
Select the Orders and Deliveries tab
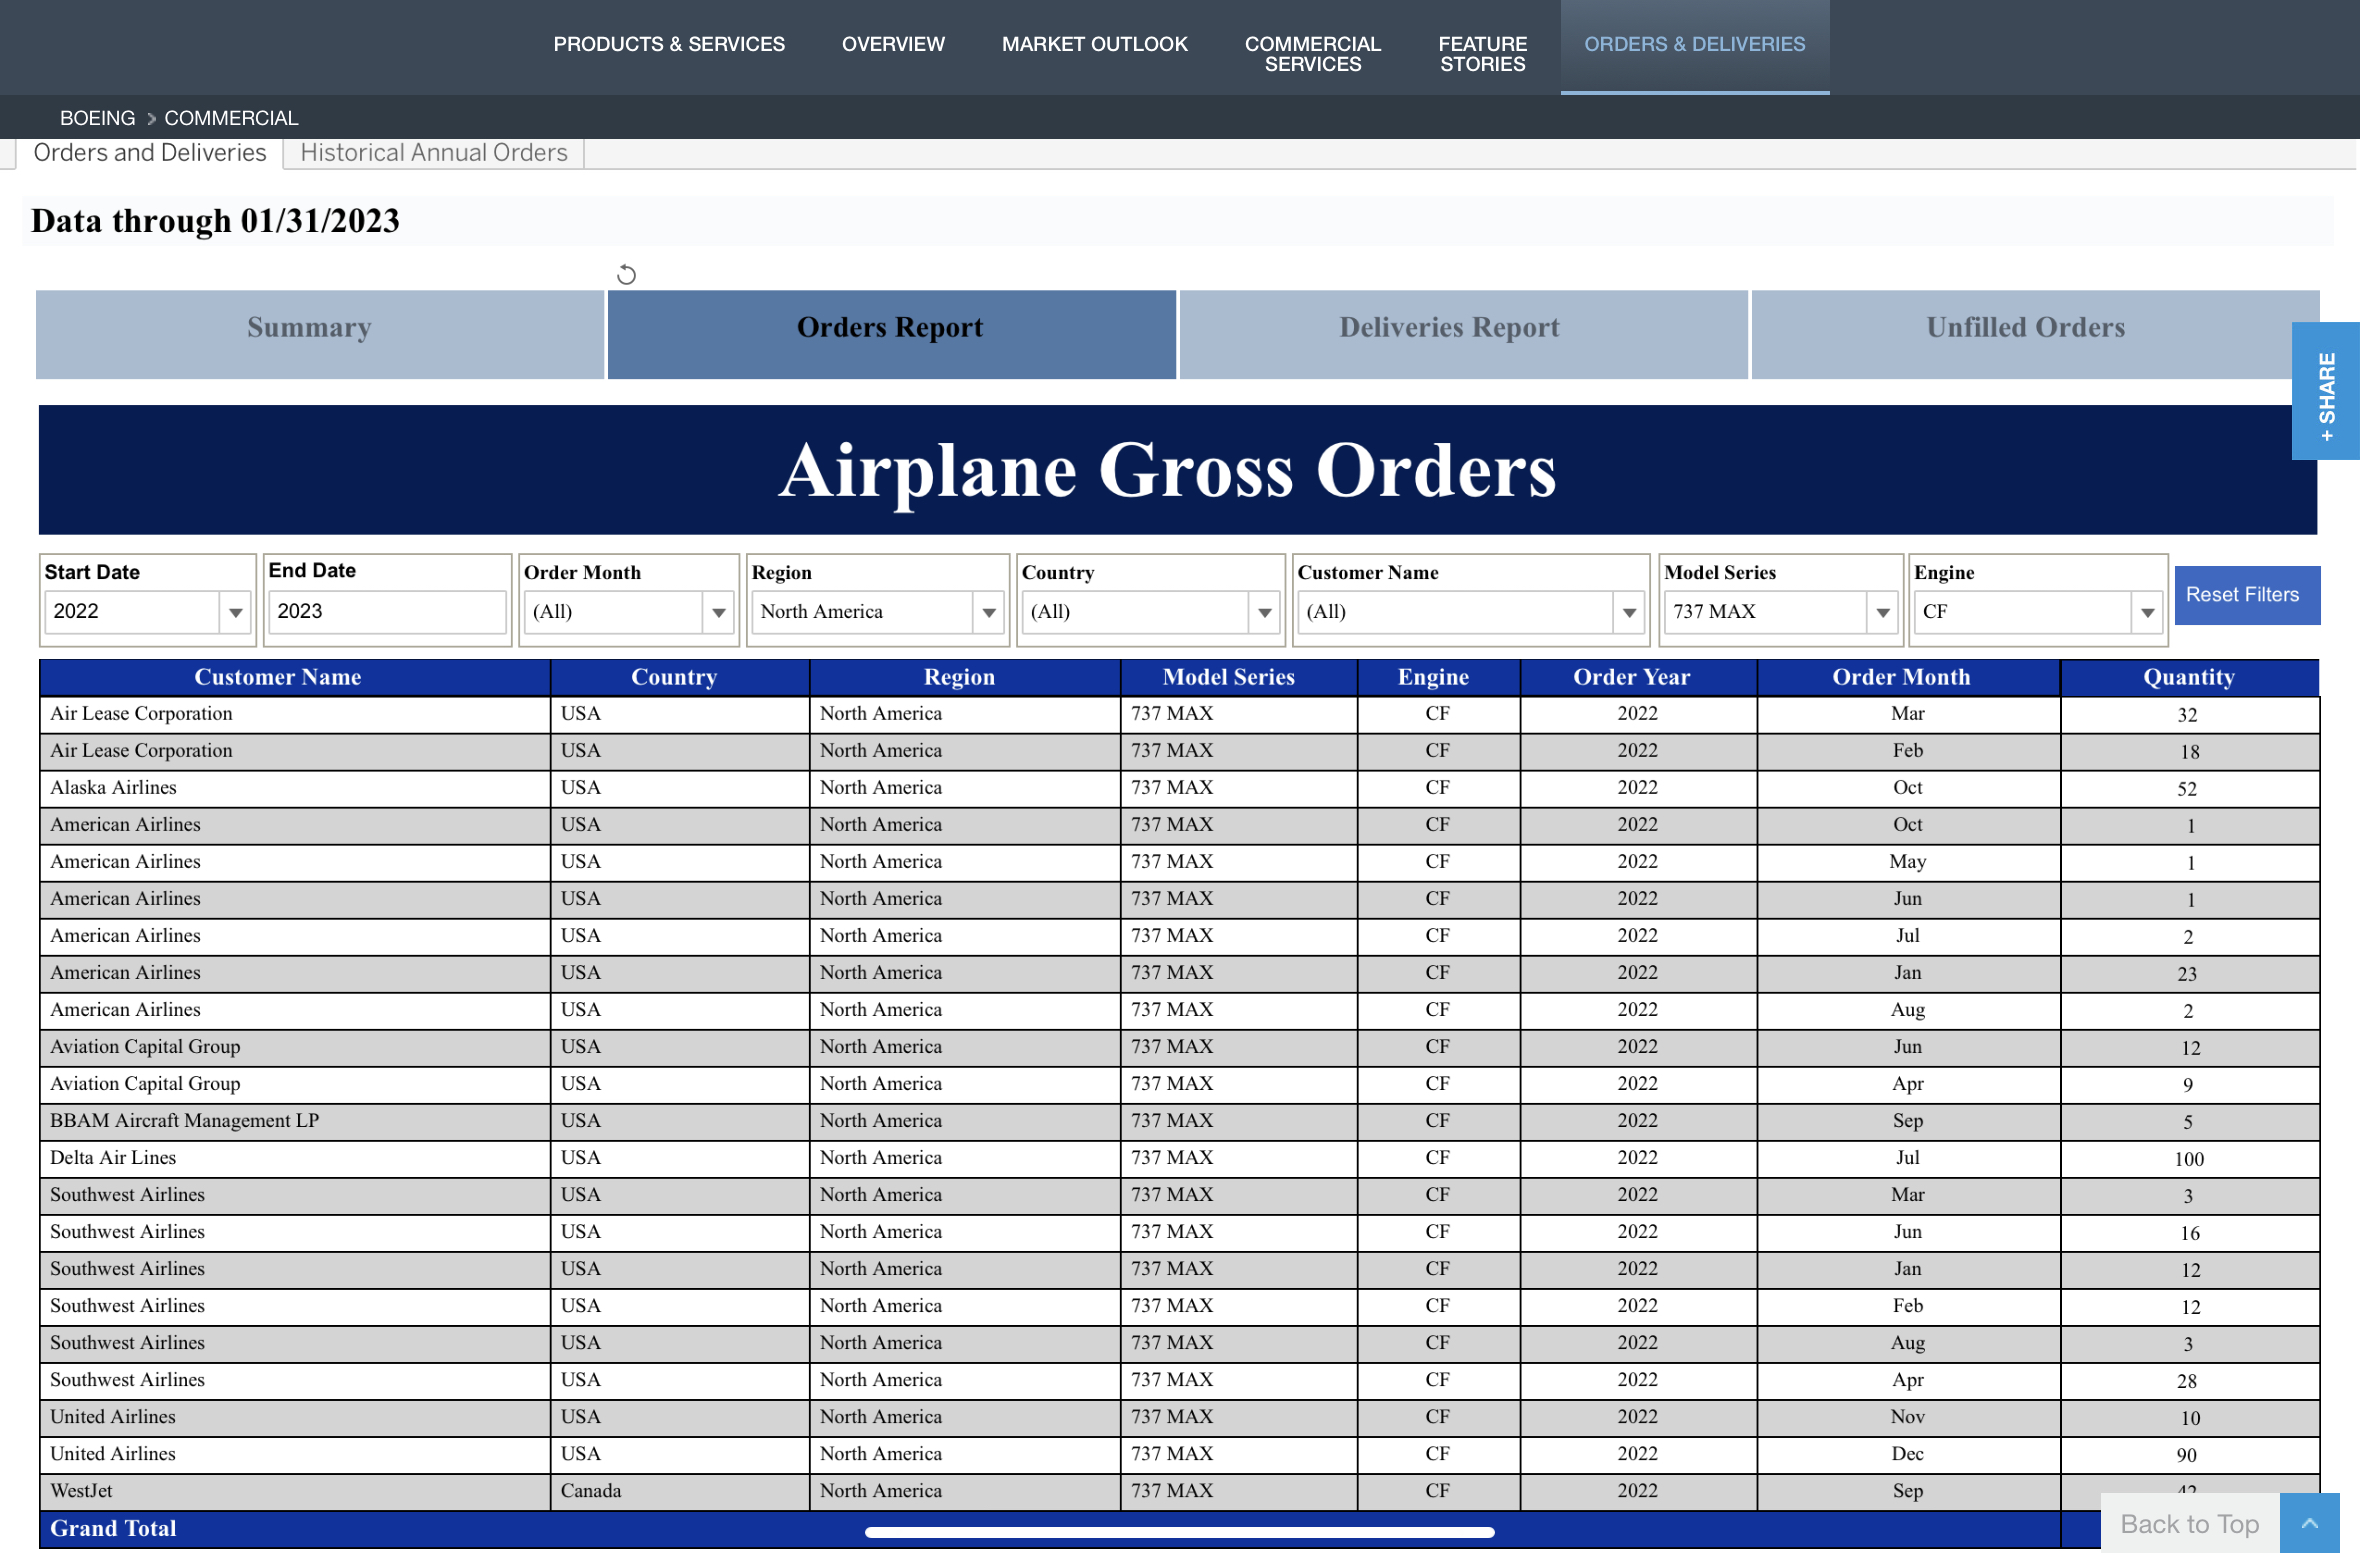pos(149,153)
